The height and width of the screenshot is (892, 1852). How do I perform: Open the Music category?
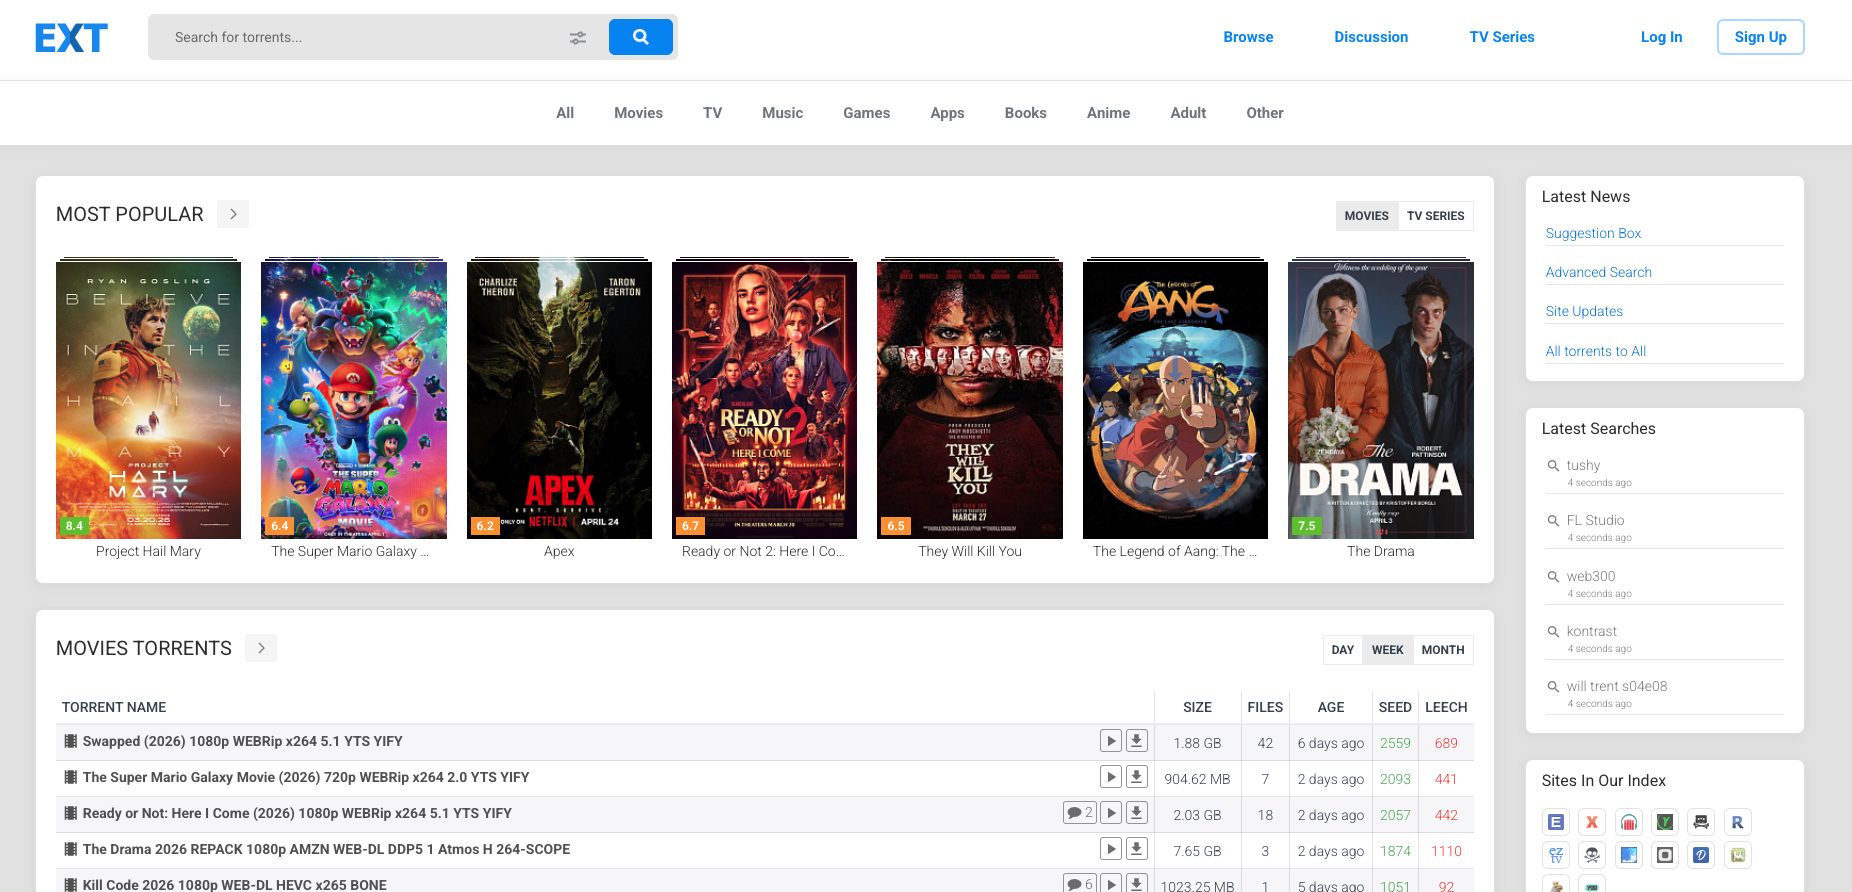point(782,113)
